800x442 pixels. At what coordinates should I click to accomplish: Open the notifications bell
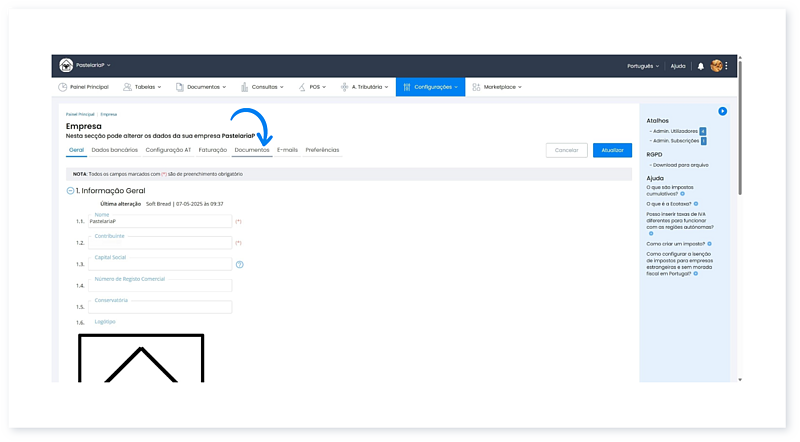(x=701, y=66)
